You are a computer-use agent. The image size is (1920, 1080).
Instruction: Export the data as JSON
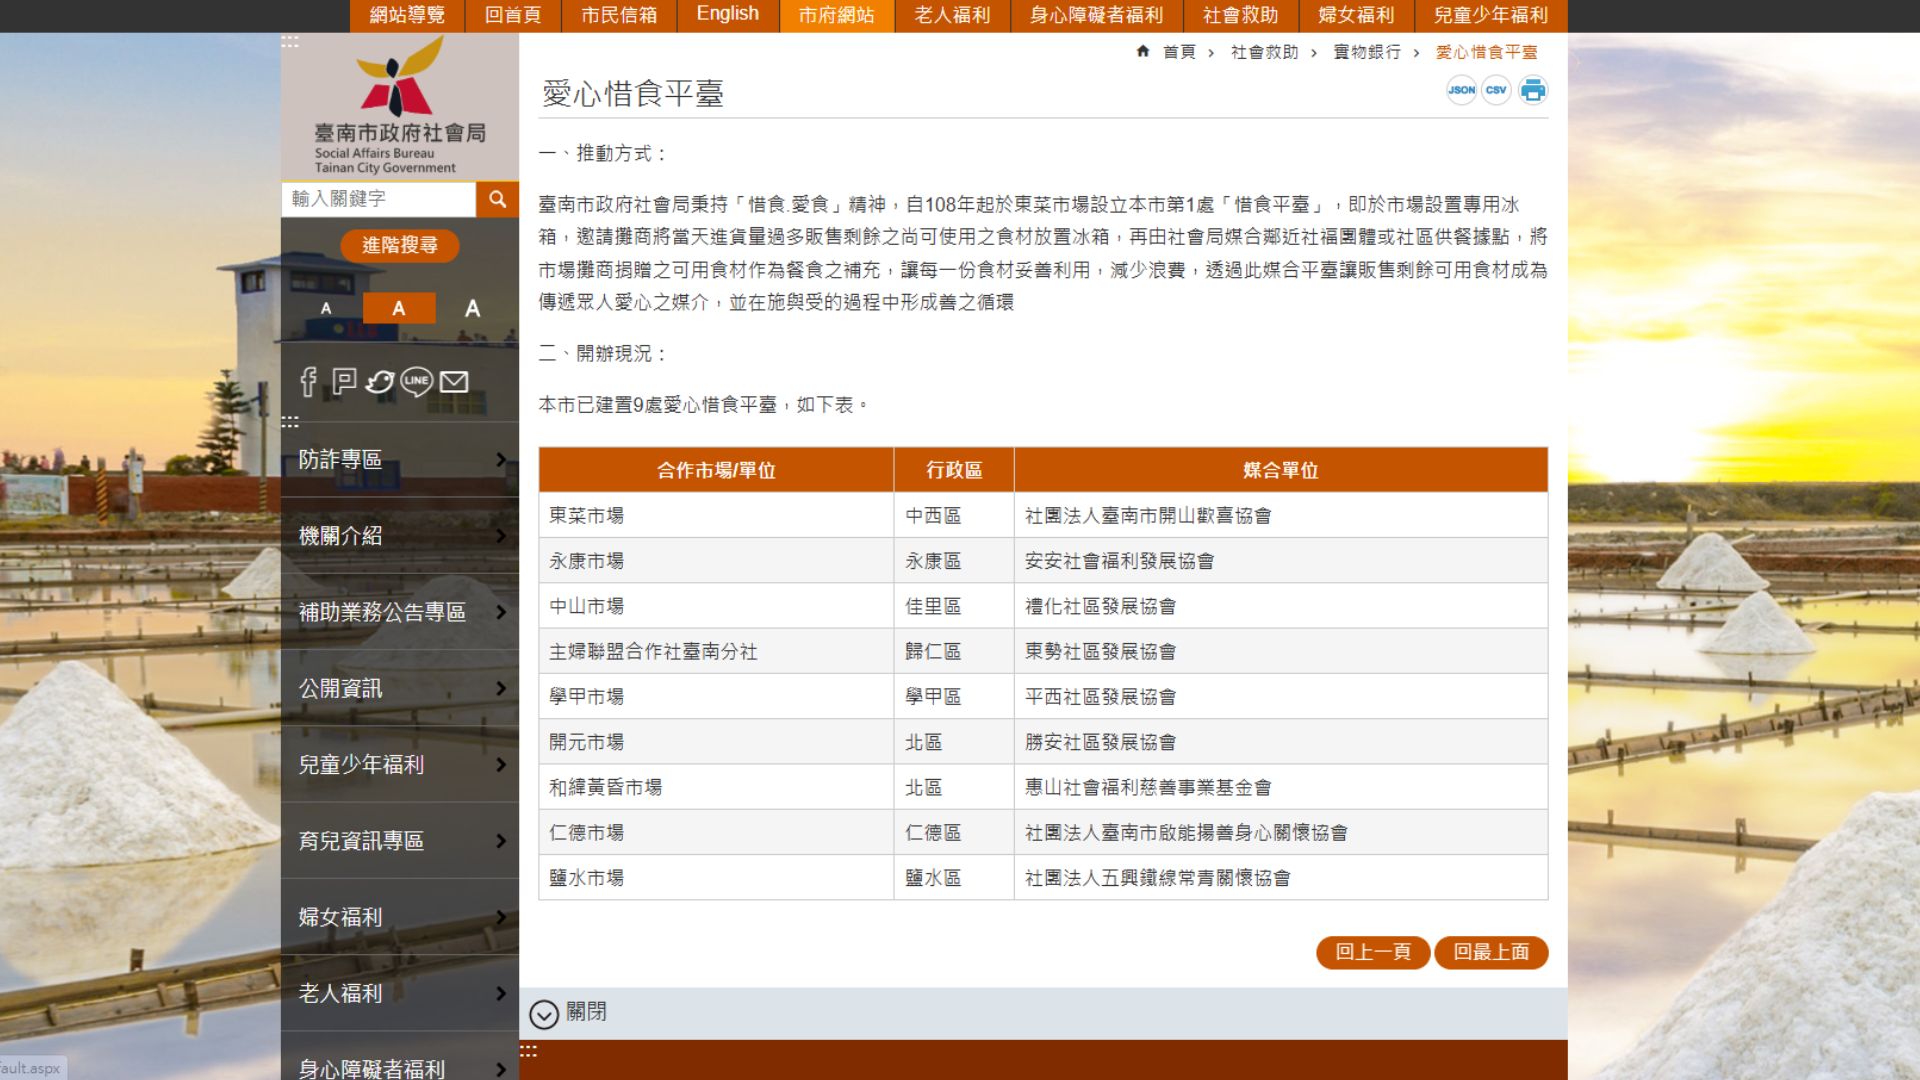click(1461, 90)
